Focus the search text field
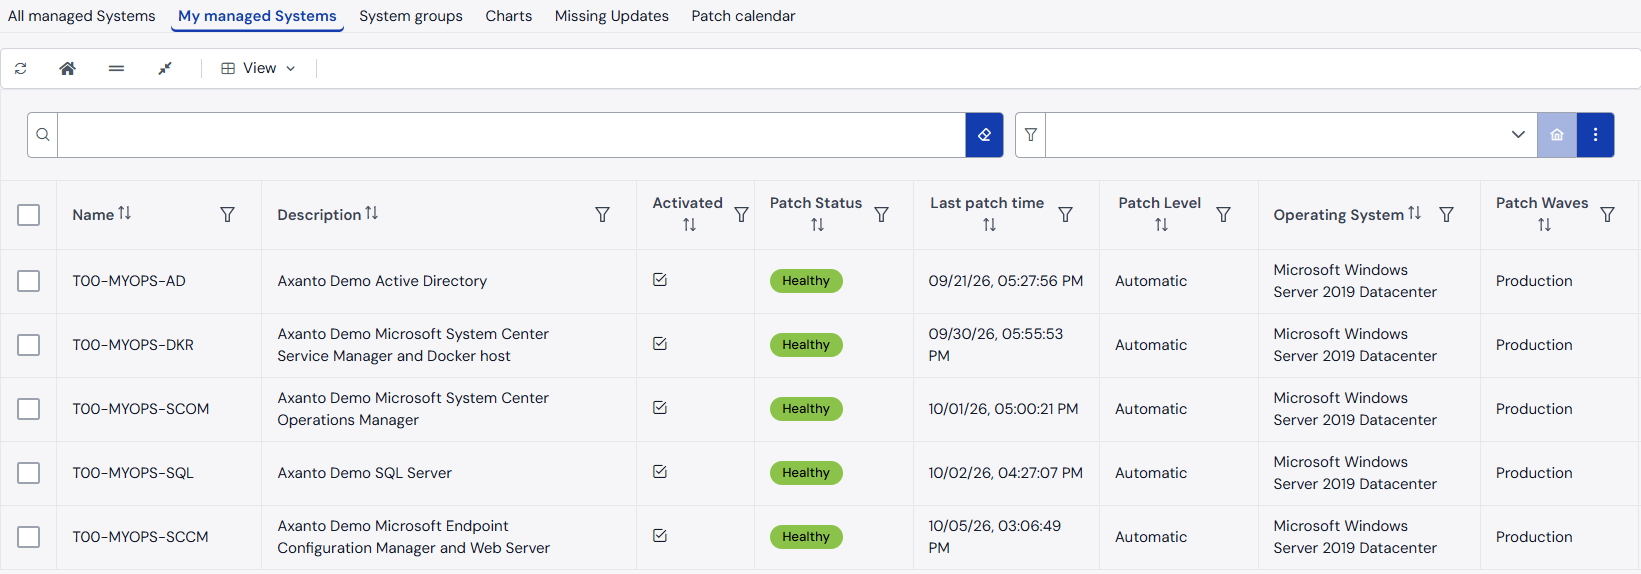Viewport: 1641px width, 574px height. pyautogui.click(x=511, y=135)
